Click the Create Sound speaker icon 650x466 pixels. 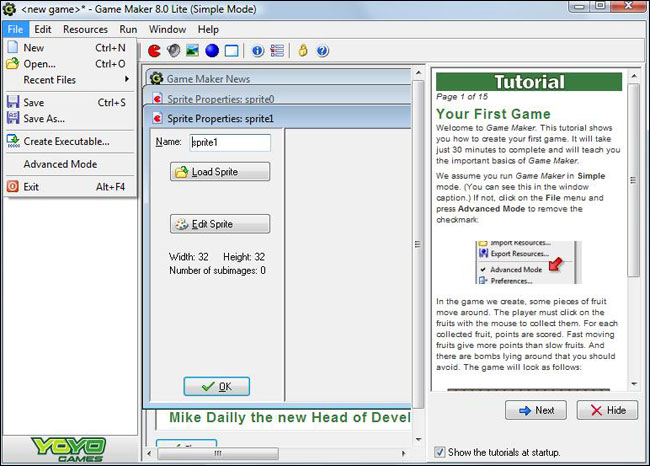tap(174, 50)
